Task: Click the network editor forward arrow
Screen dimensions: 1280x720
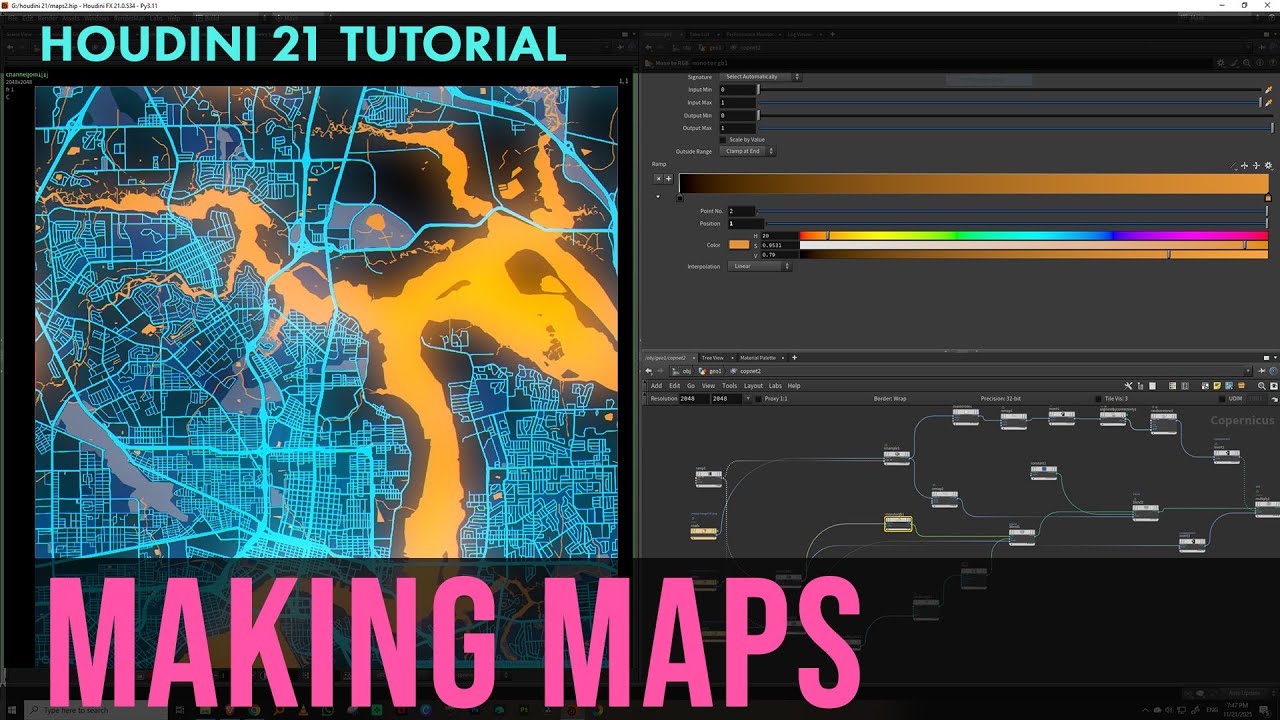Action: pos(660,371)
